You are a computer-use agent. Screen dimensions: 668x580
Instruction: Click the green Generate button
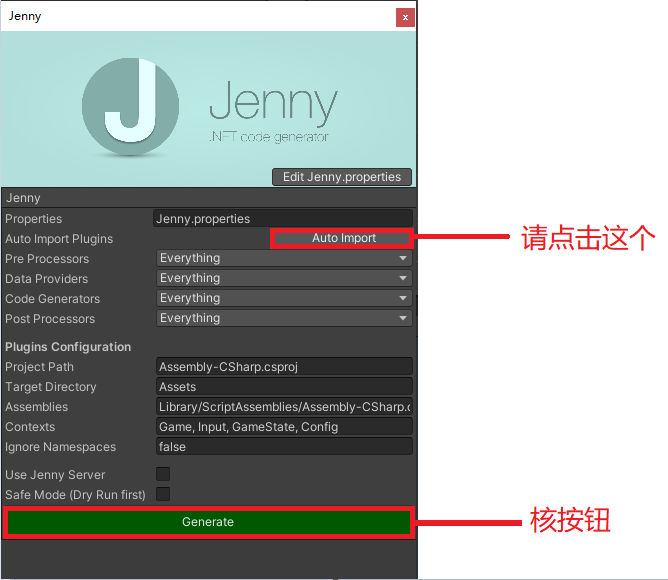pos(208,522)
